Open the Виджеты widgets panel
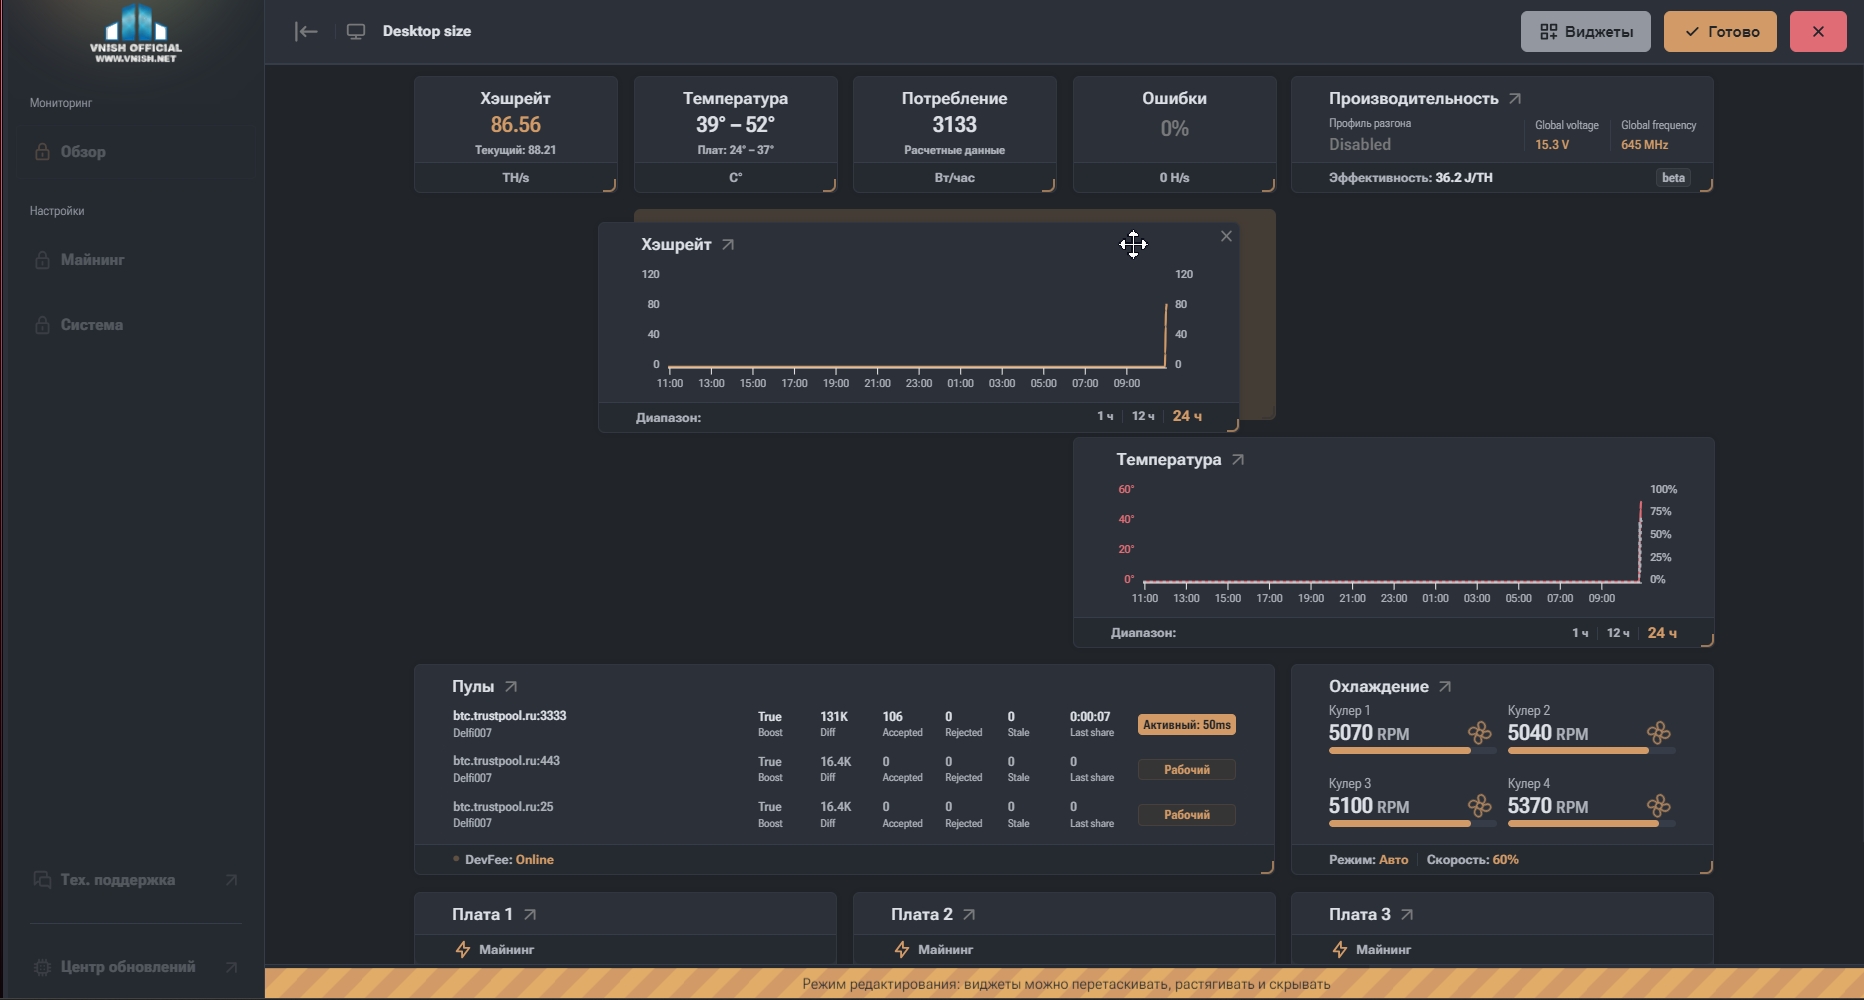This screenshot has height=1000, width=1864. pyautogui.click(x=1586, y=32)
